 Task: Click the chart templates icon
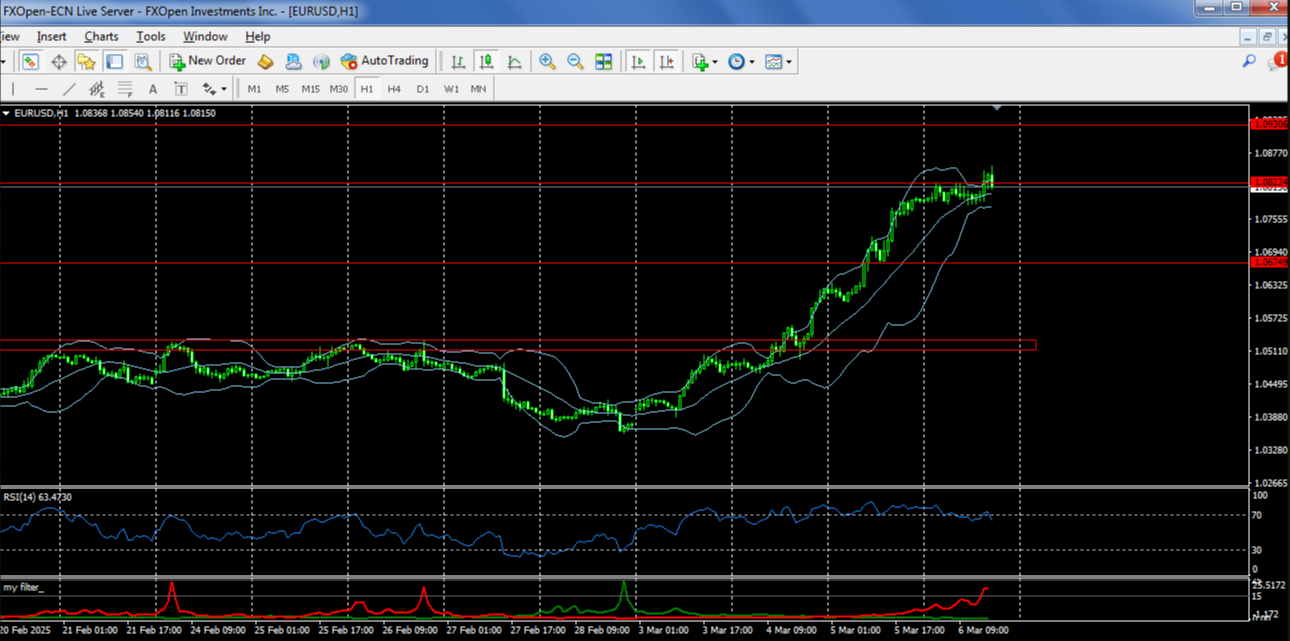point(774,62)
